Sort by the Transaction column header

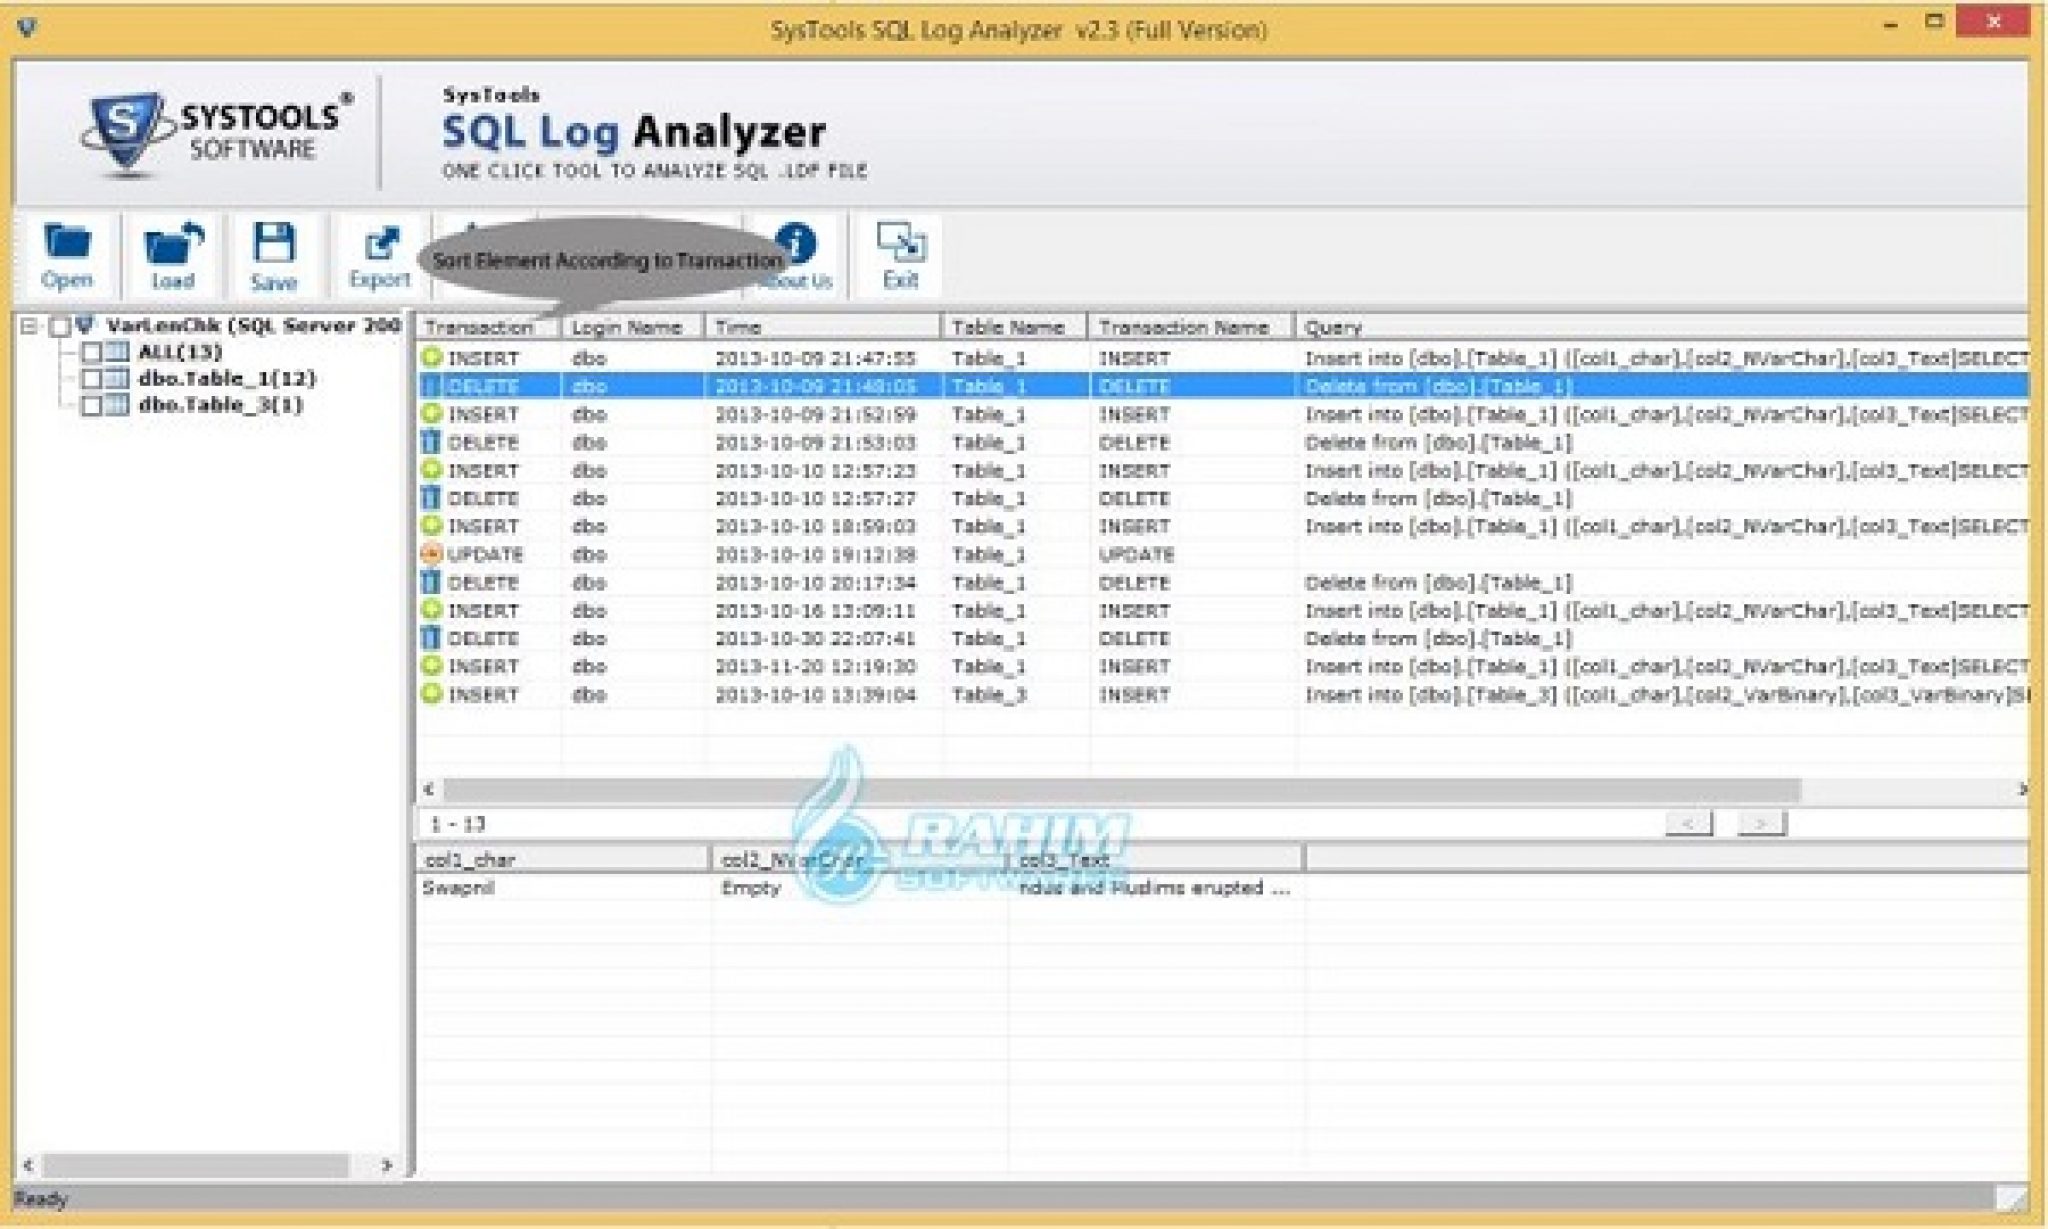(479, 328)
